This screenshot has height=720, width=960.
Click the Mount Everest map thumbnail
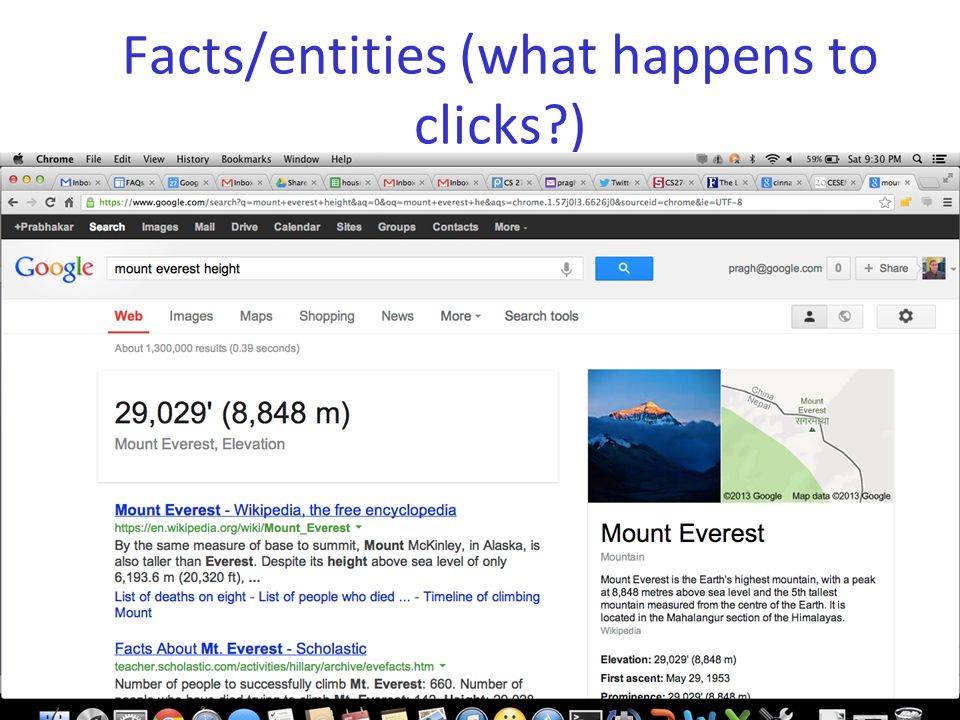[808, 436]
